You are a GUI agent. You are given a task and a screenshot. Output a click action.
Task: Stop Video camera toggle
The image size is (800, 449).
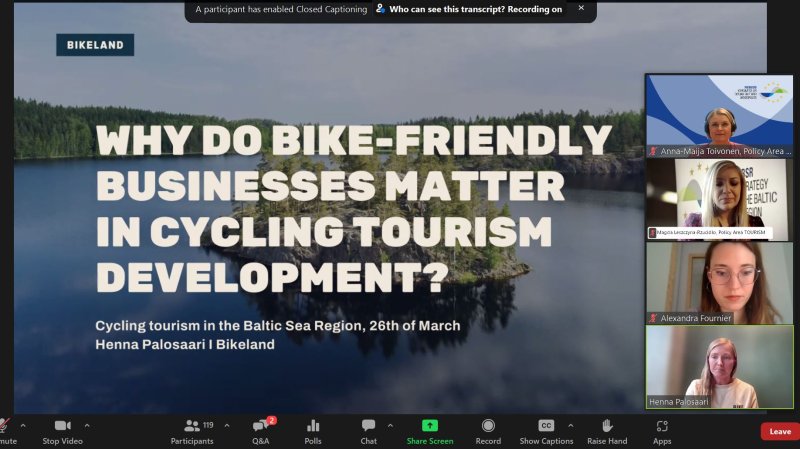pyautogui.click(x=62, y=430)
